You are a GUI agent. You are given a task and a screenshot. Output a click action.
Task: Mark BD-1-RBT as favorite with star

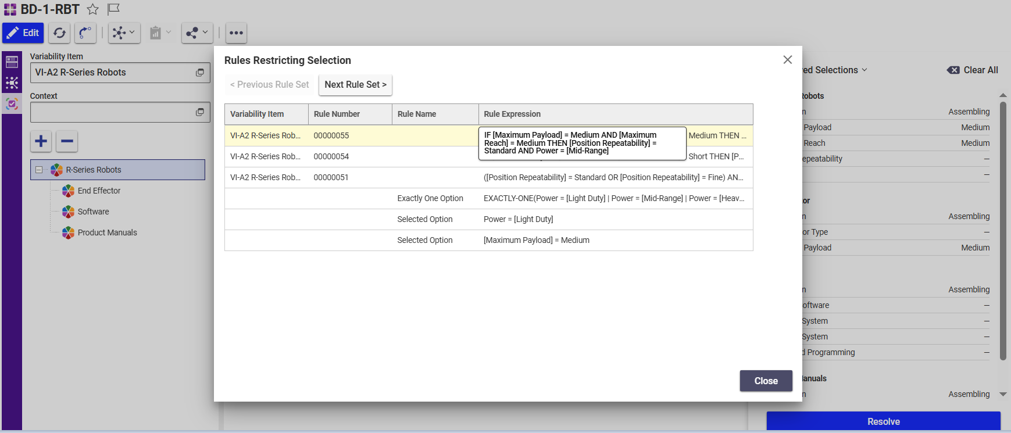tap(93, 10)
